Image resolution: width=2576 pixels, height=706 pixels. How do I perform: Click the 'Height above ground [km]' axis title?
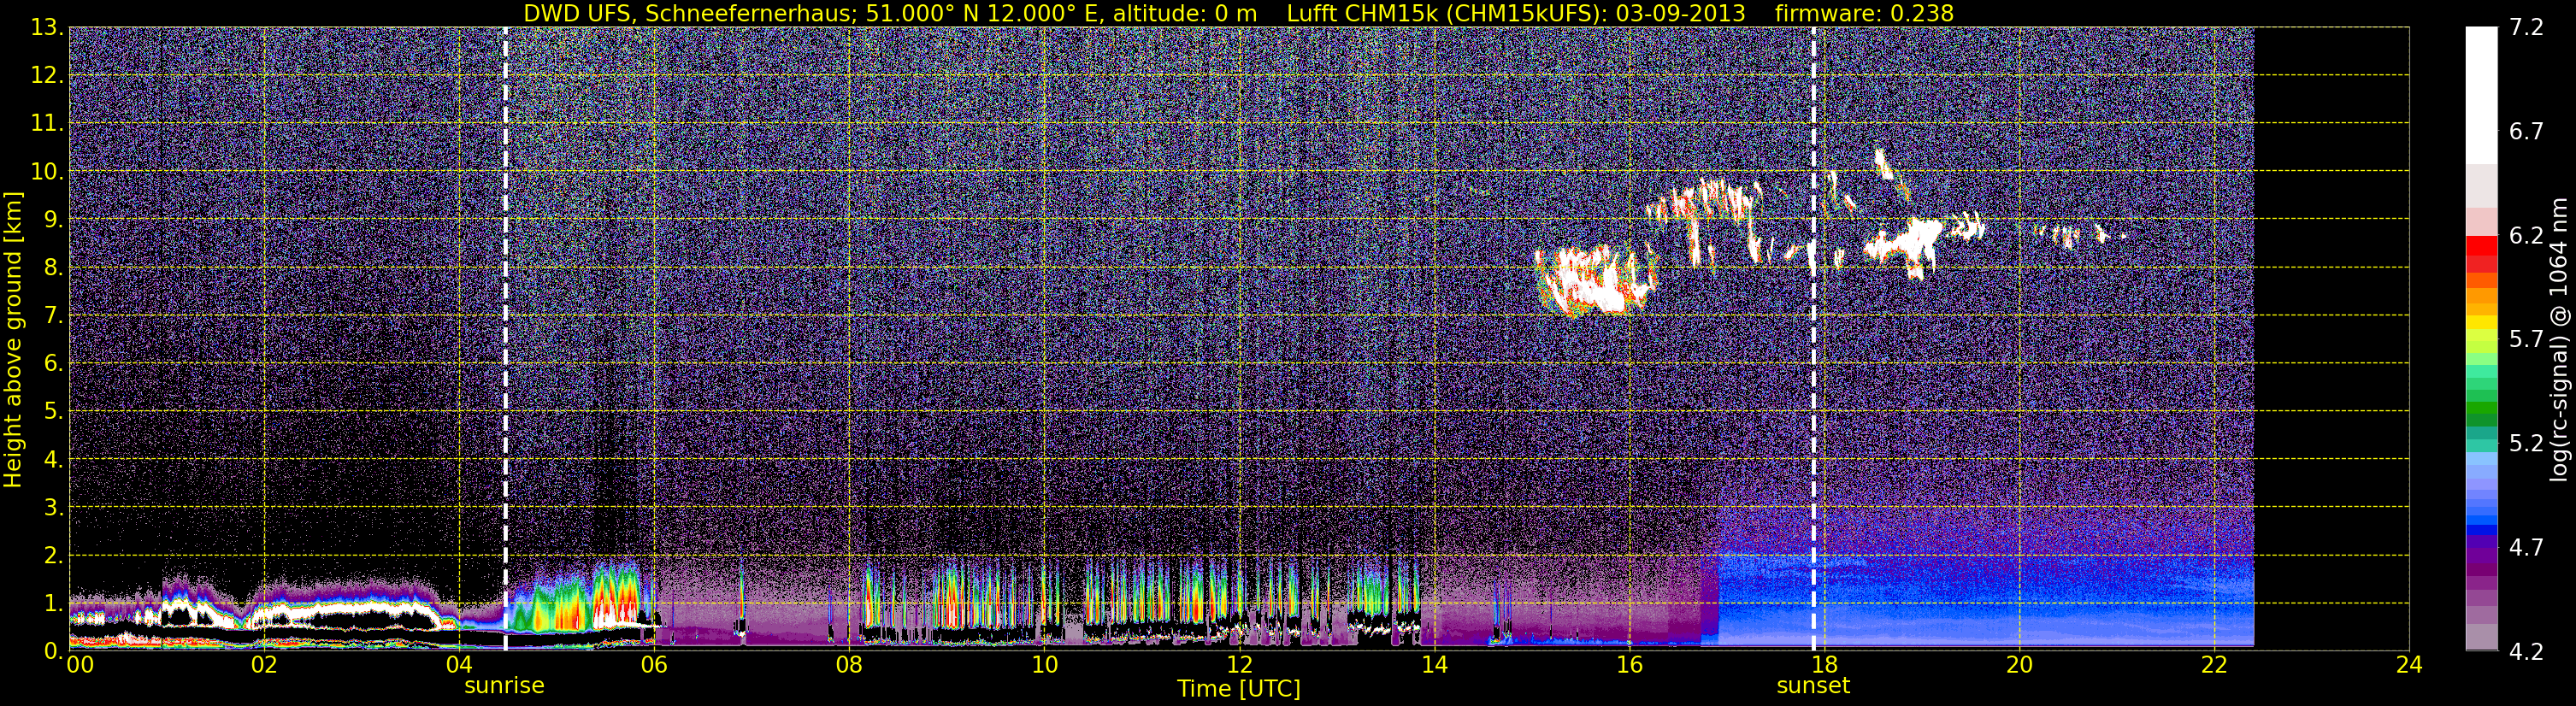pos(13,339)
